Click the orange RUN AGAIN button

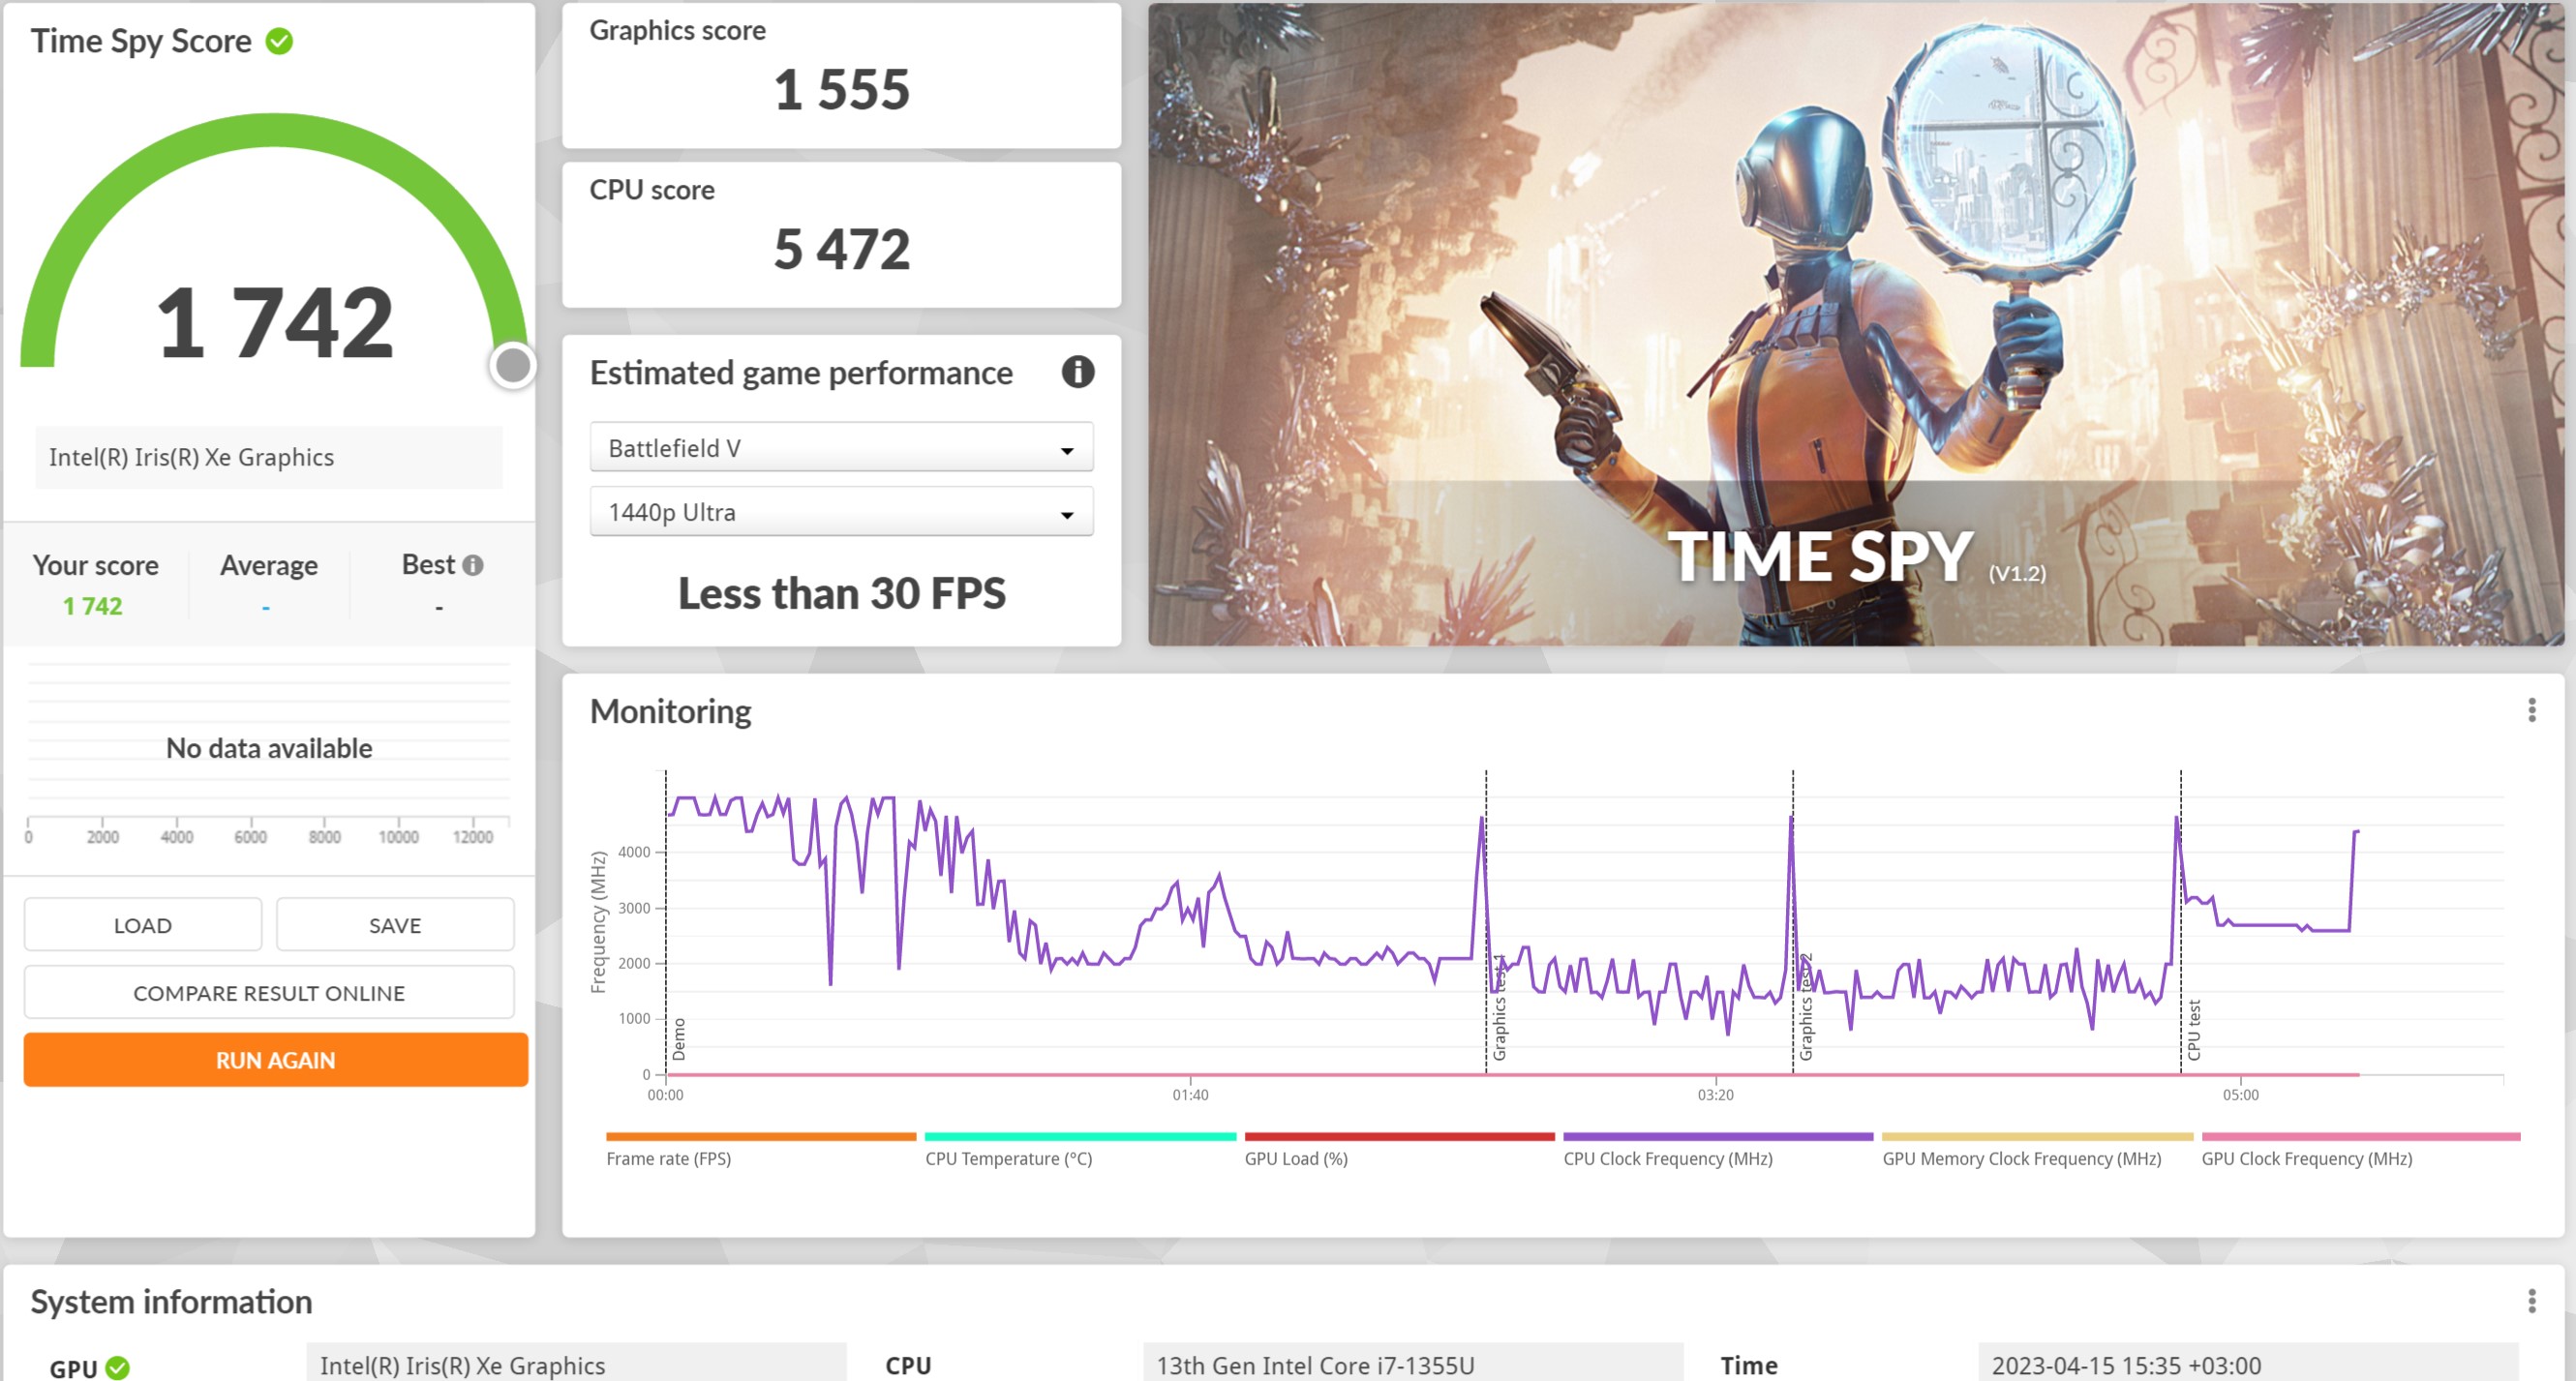275,1059
